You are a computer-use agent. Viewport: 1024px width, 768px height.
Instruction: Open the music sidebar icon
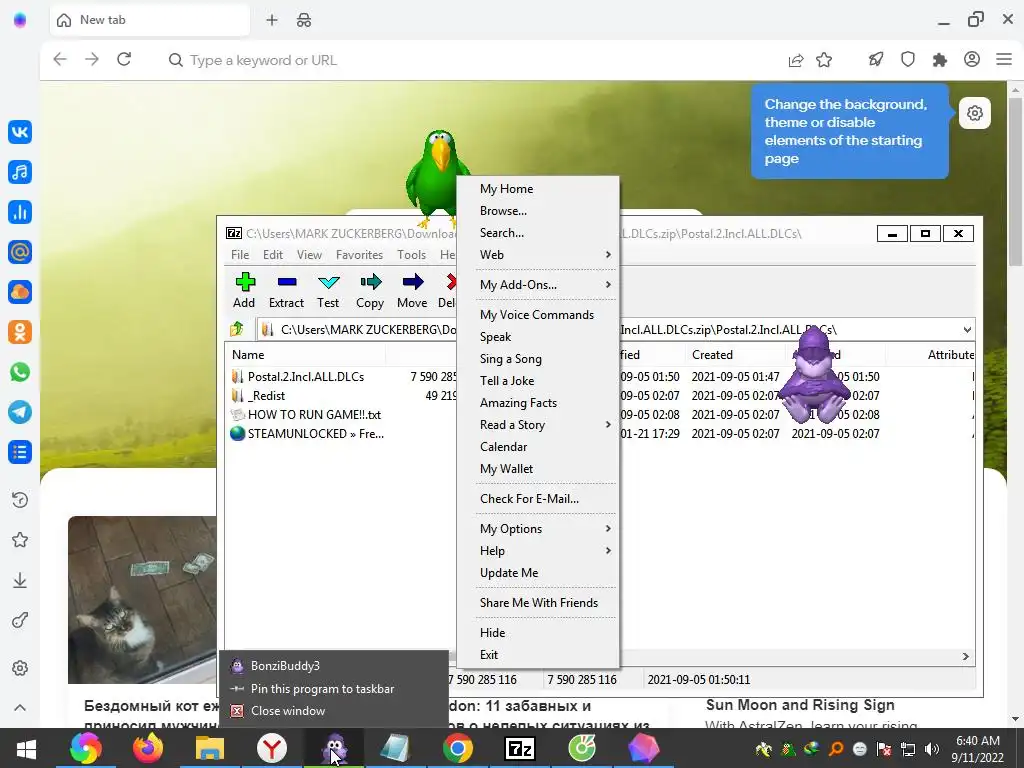[20, 172]
